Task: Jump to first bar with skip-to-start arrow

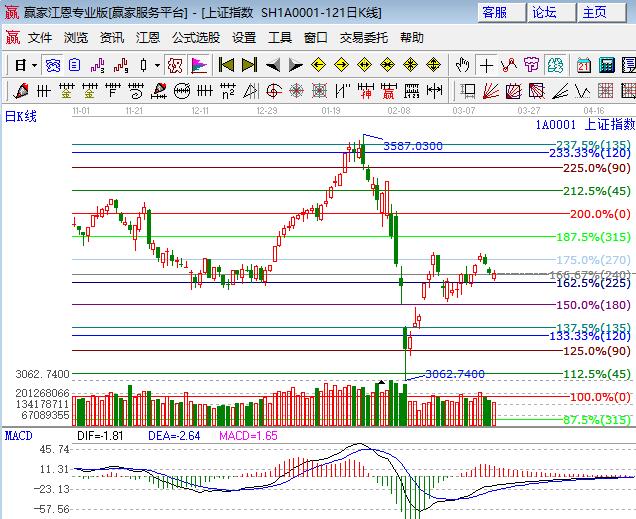Action: (226, 65)
